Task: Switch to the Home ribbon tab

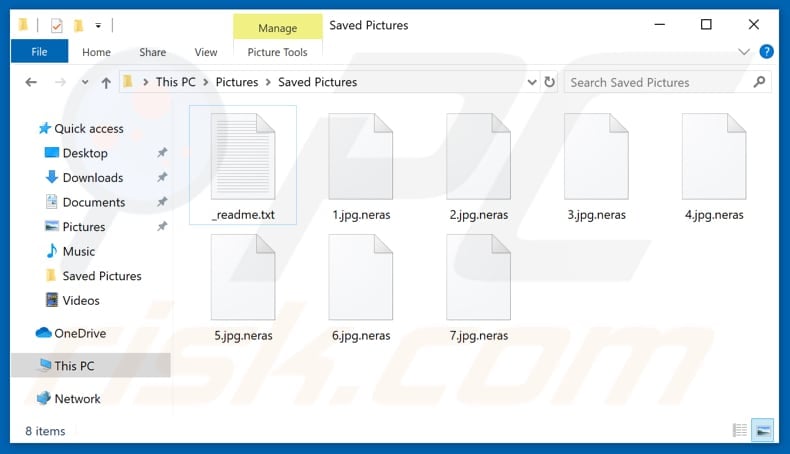Action: 96,52
